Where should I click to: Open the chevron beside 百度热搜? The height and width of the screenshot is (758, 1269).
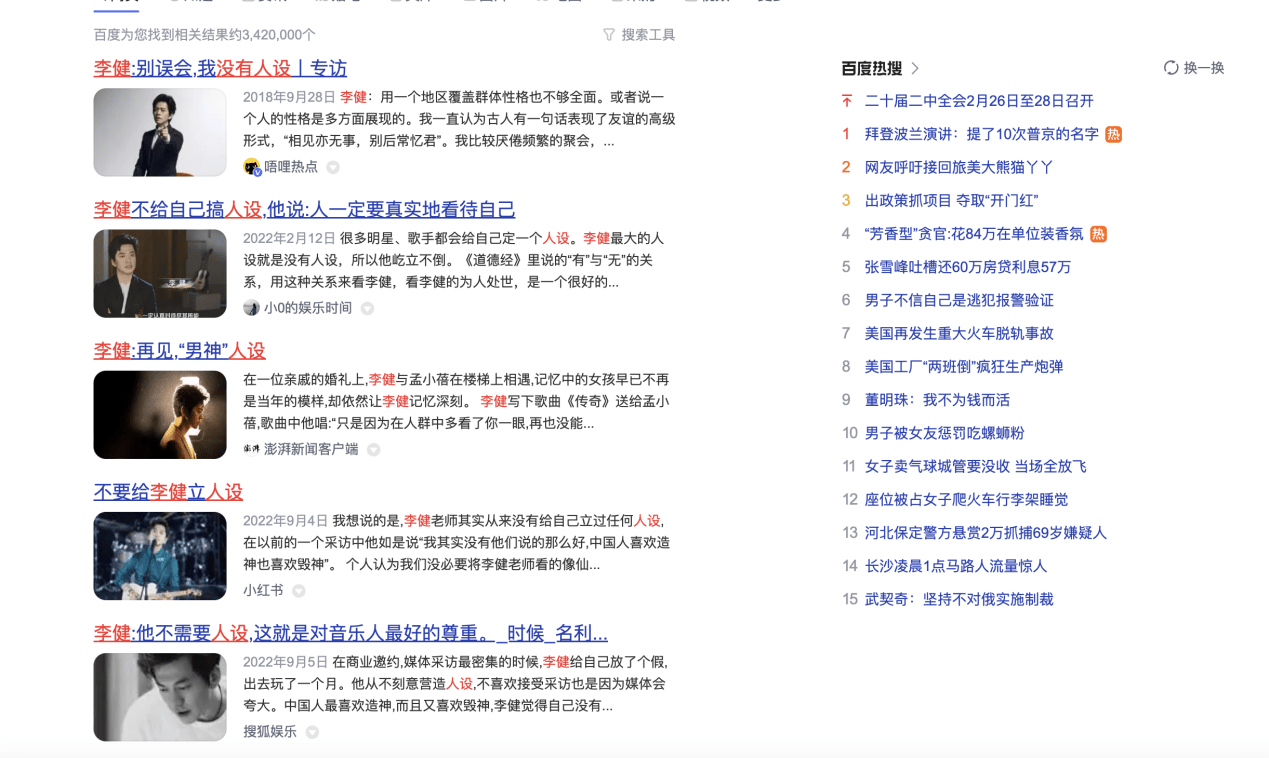click(915, 68)
